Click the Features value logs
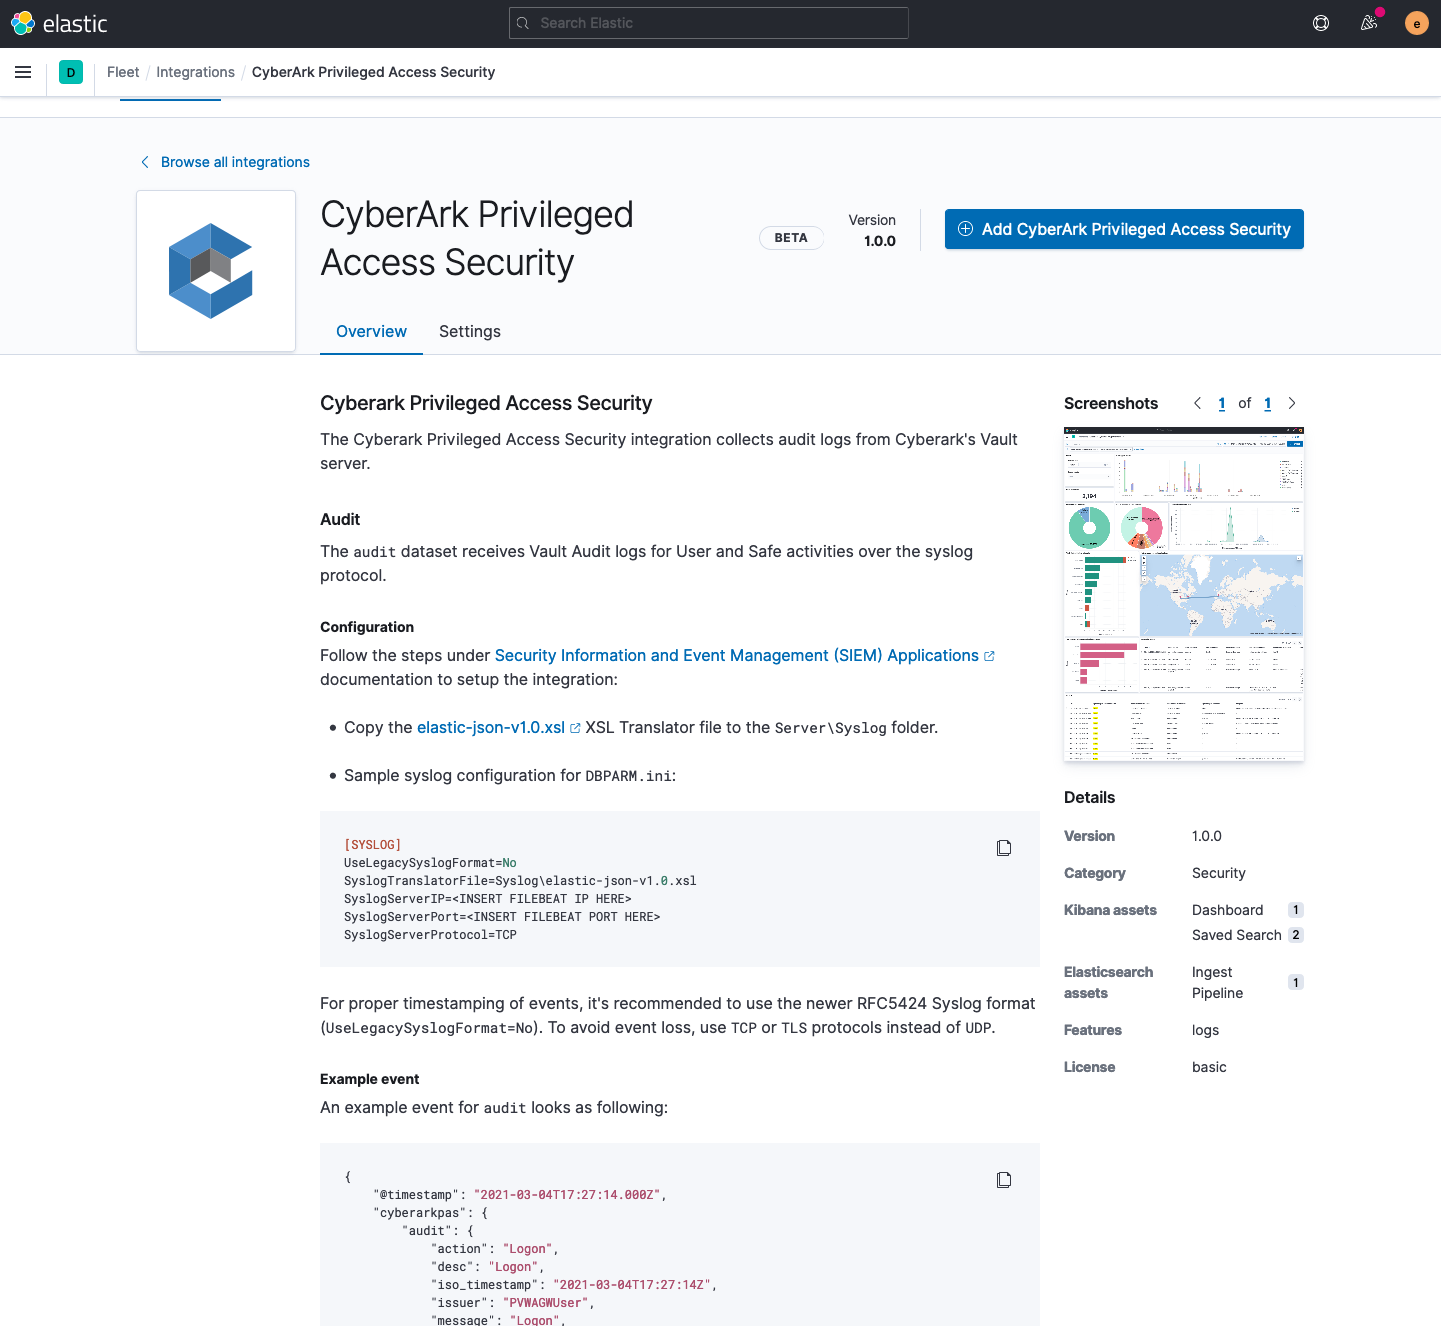The image size is (1441, 1326). [1205, 1030]
